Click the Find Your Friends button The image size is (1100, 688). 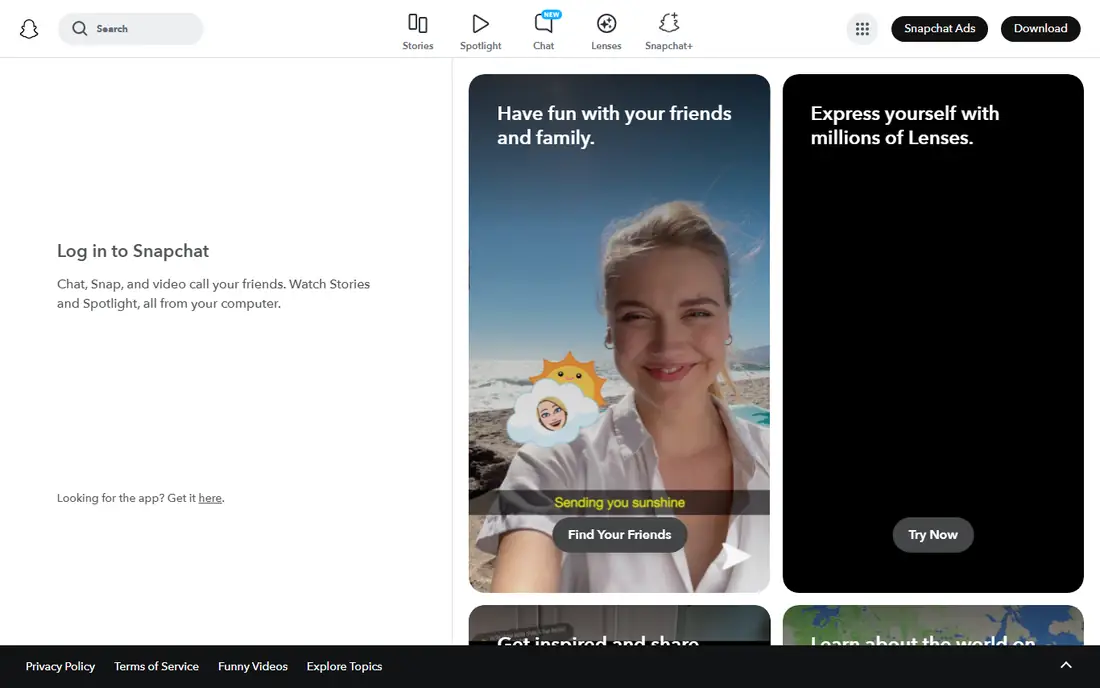click(x=619, y=534)
